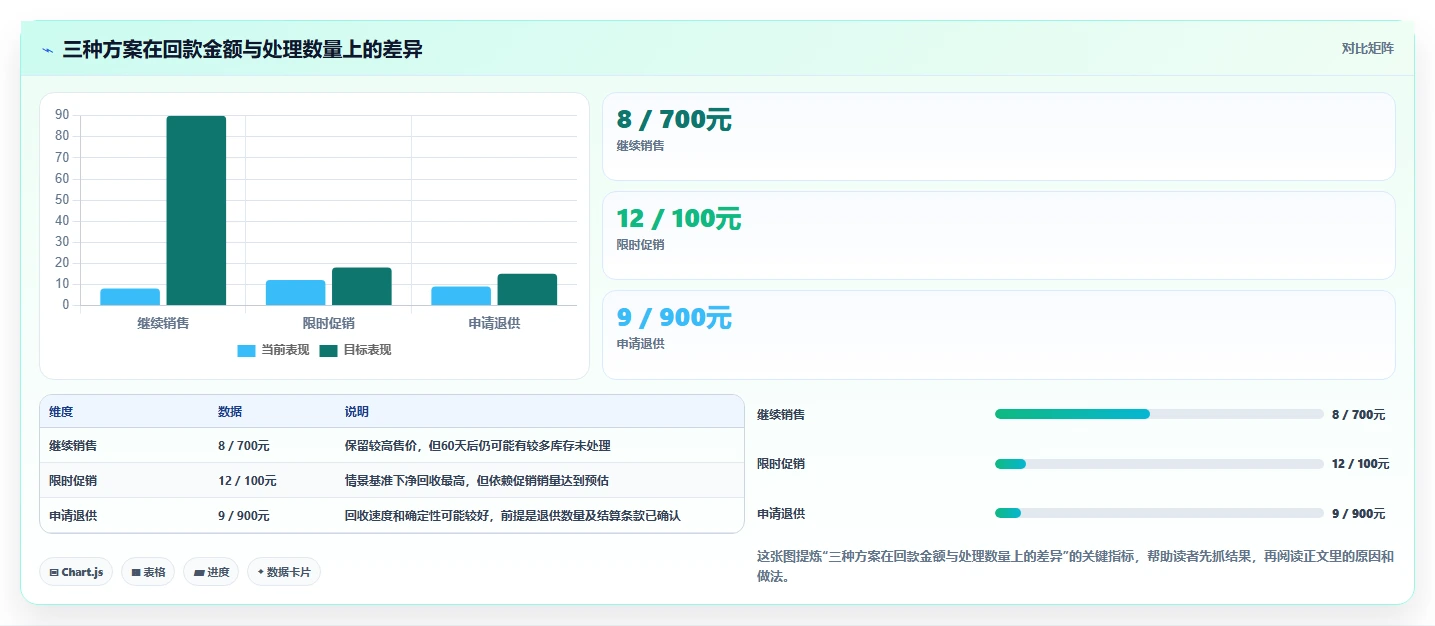
Task: Click the 12 / 100元 table cell
Action: tap(247, 481)
